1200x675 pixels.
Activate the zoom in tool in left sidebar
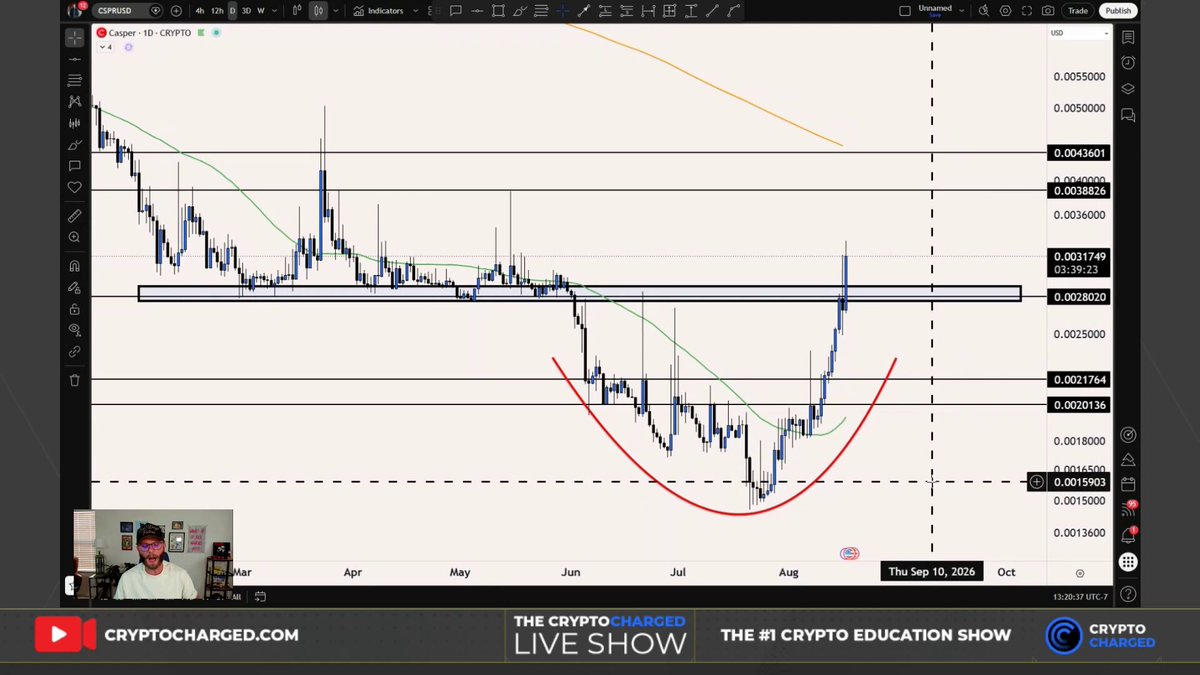[75, 238]
